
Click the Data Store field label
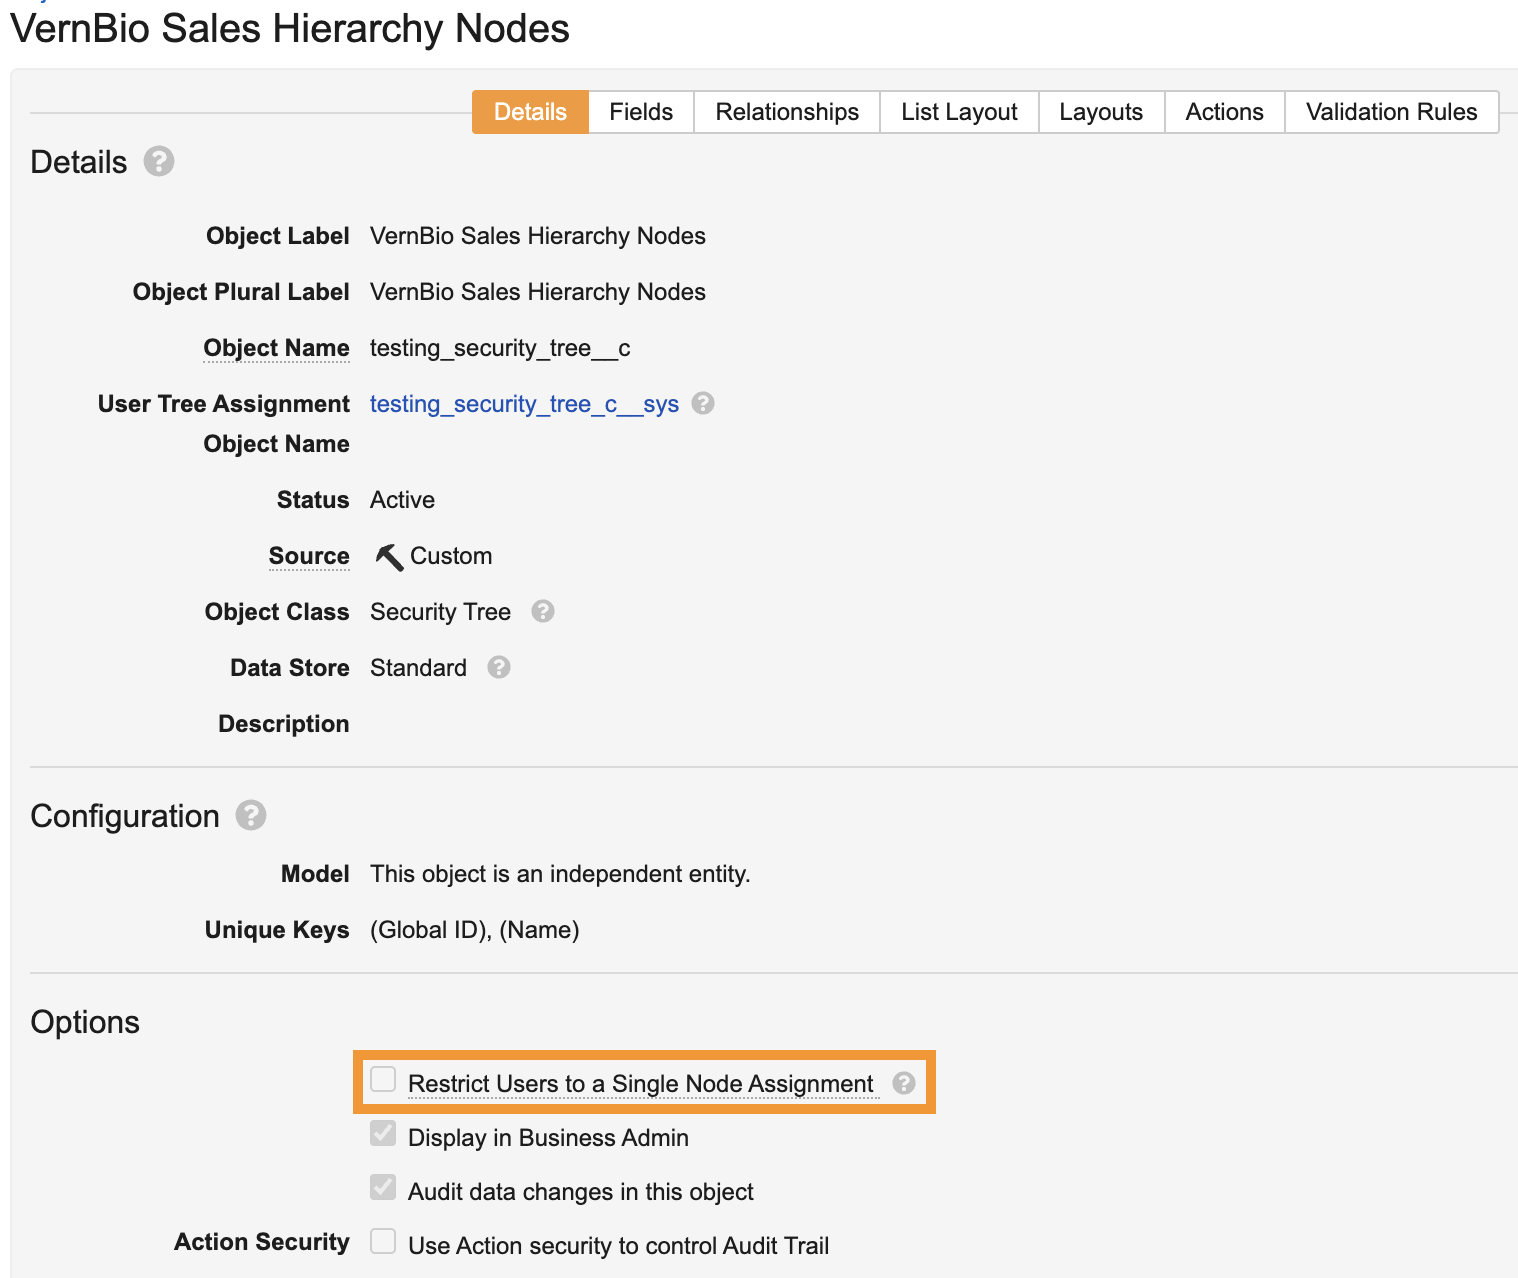[290, 668]
